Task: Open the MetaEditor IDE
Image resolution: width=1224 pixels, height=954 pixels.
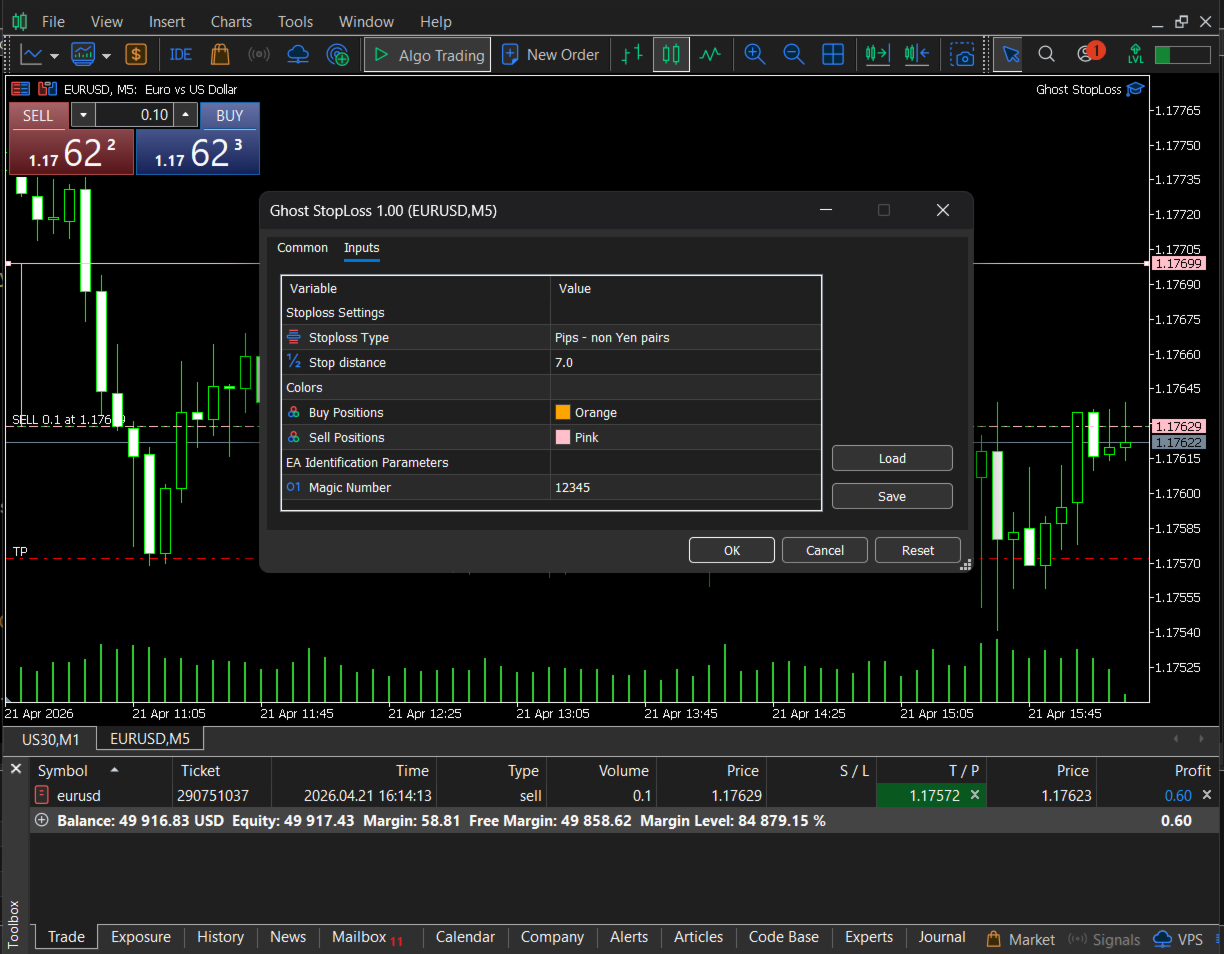Action: [181, 54]
